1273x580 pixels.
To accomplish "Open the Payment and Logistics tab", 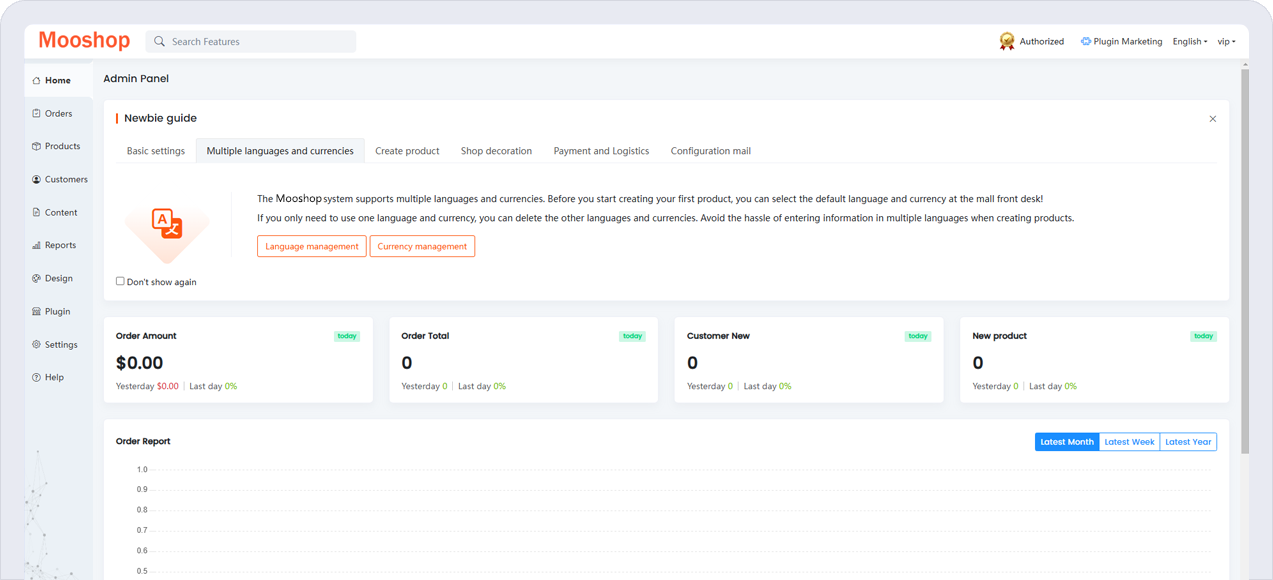I will click(601, 151).
